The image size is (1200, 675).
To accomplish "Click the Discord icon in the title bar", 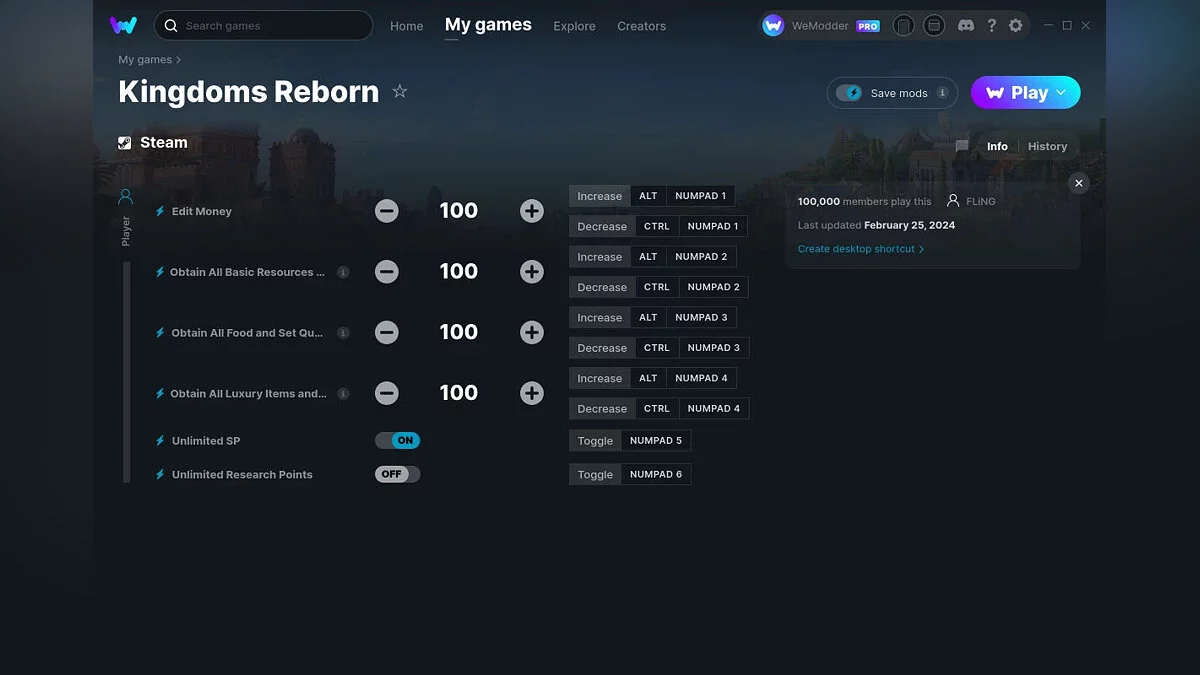I will pyautogui.click(x=966, y=25).
